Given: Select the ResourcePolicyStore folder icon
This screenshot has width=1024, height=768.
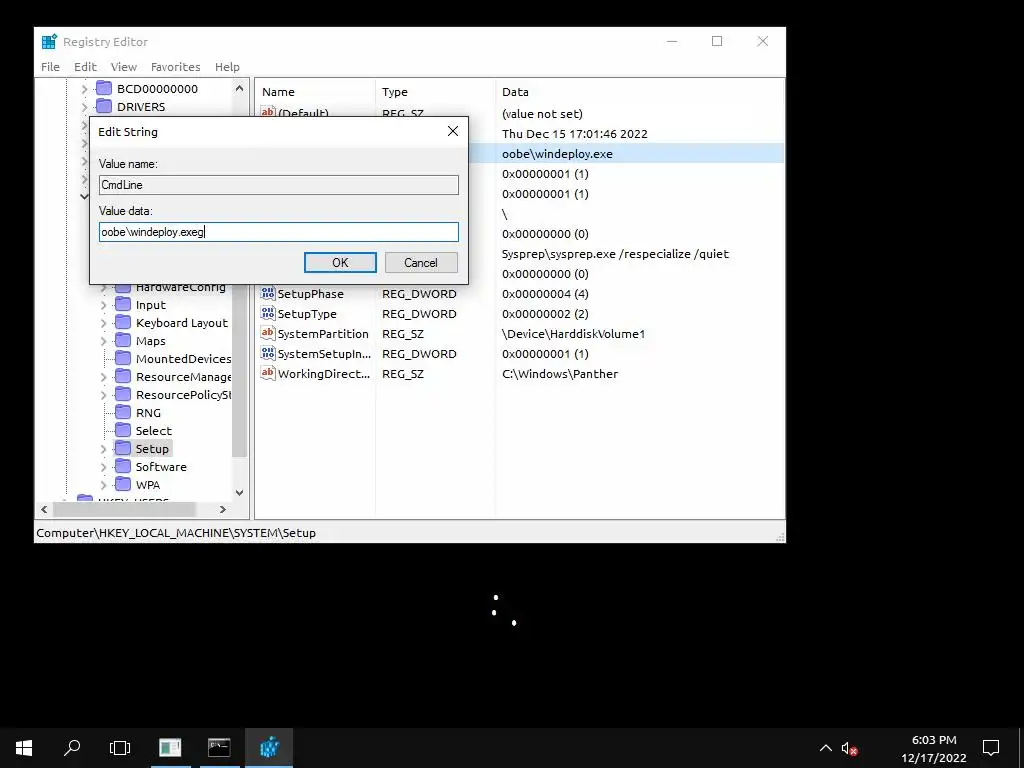Looking at the screenshot, I should [x=123, y=394].
